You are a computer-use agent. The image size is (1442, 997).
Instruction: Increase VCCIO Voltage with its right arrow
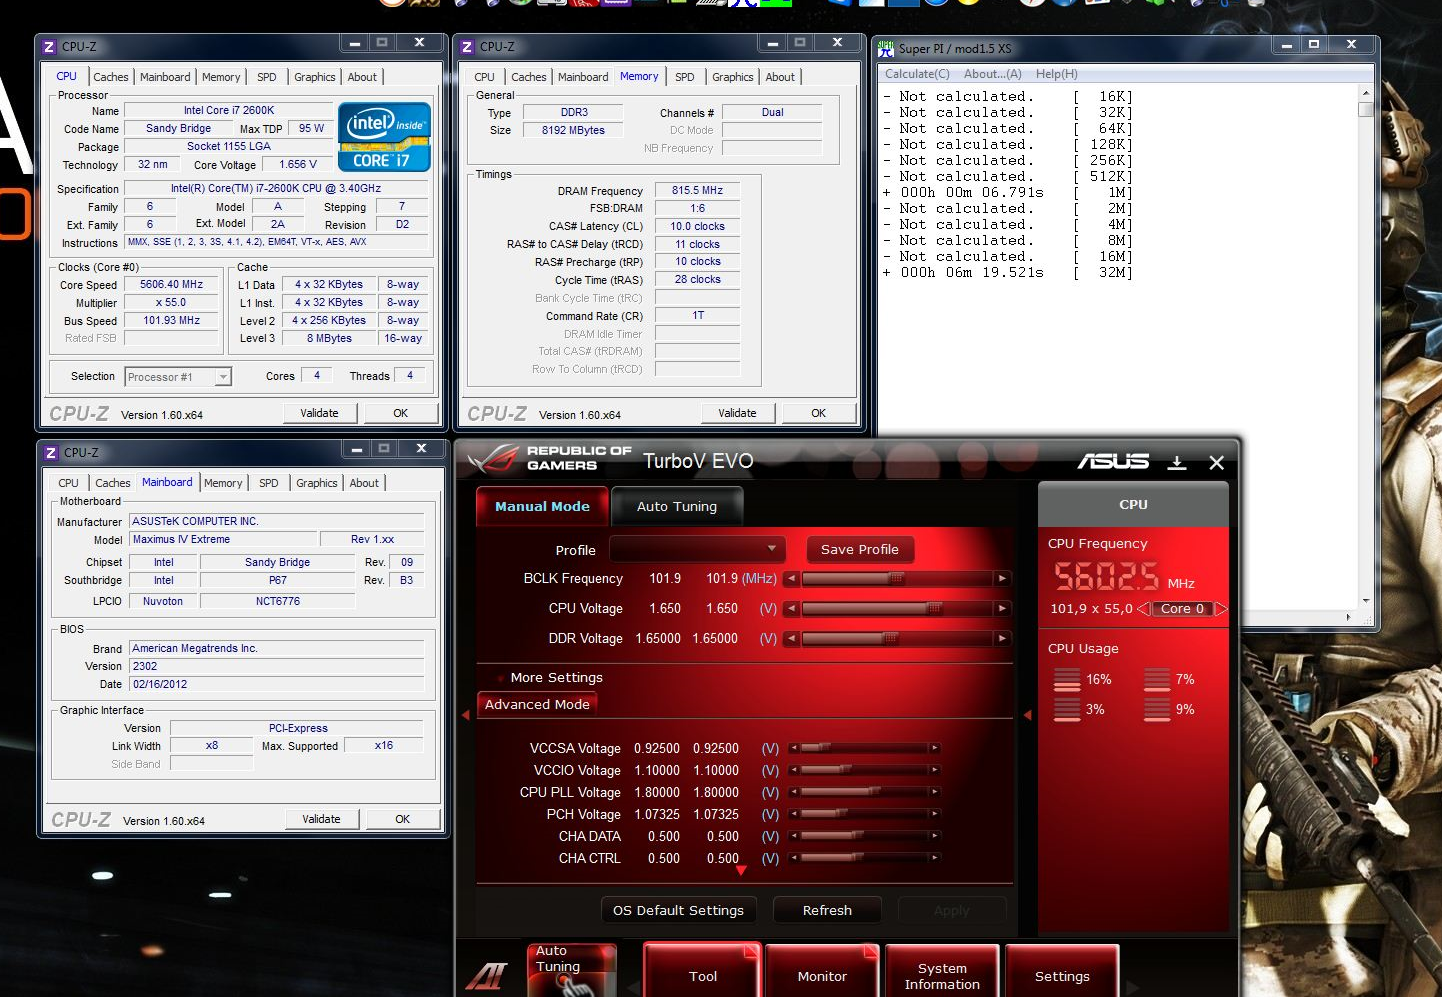click(935, 770)
